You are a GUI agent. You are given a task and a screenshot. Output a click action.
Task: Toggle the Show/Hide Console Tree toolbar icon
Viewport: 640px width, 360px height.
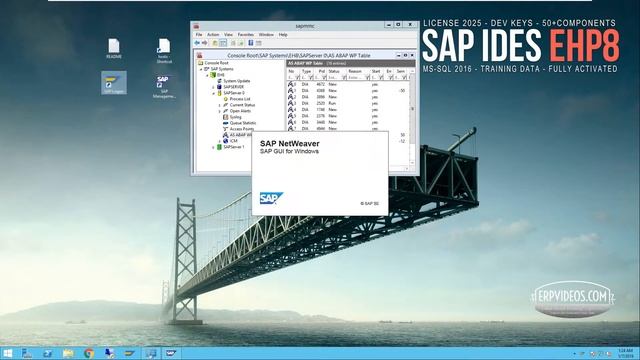tap(223, 43)
